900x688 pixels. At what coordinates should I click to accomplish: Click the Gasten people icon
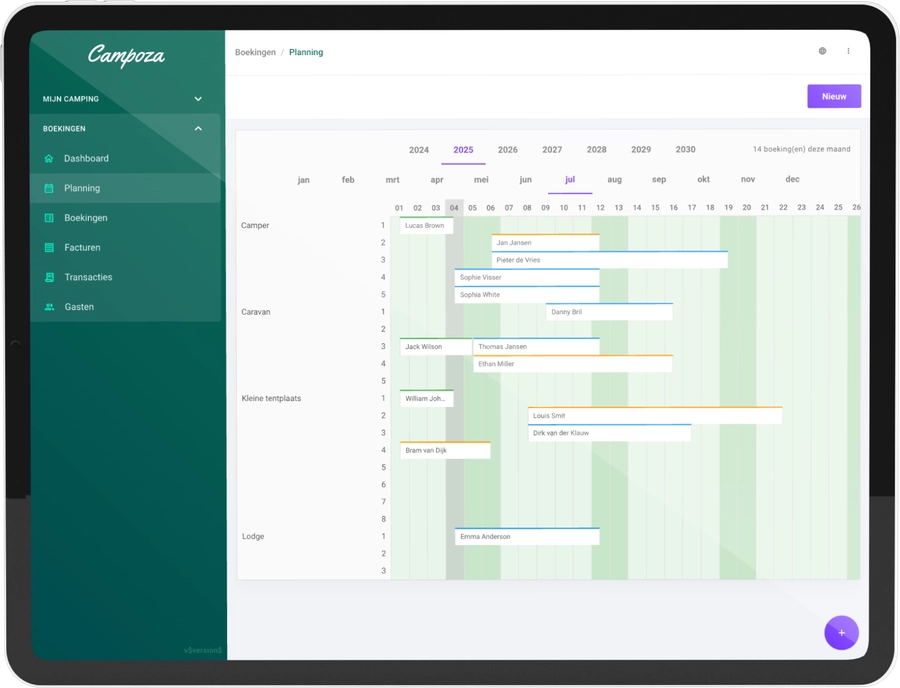(49, 307)
